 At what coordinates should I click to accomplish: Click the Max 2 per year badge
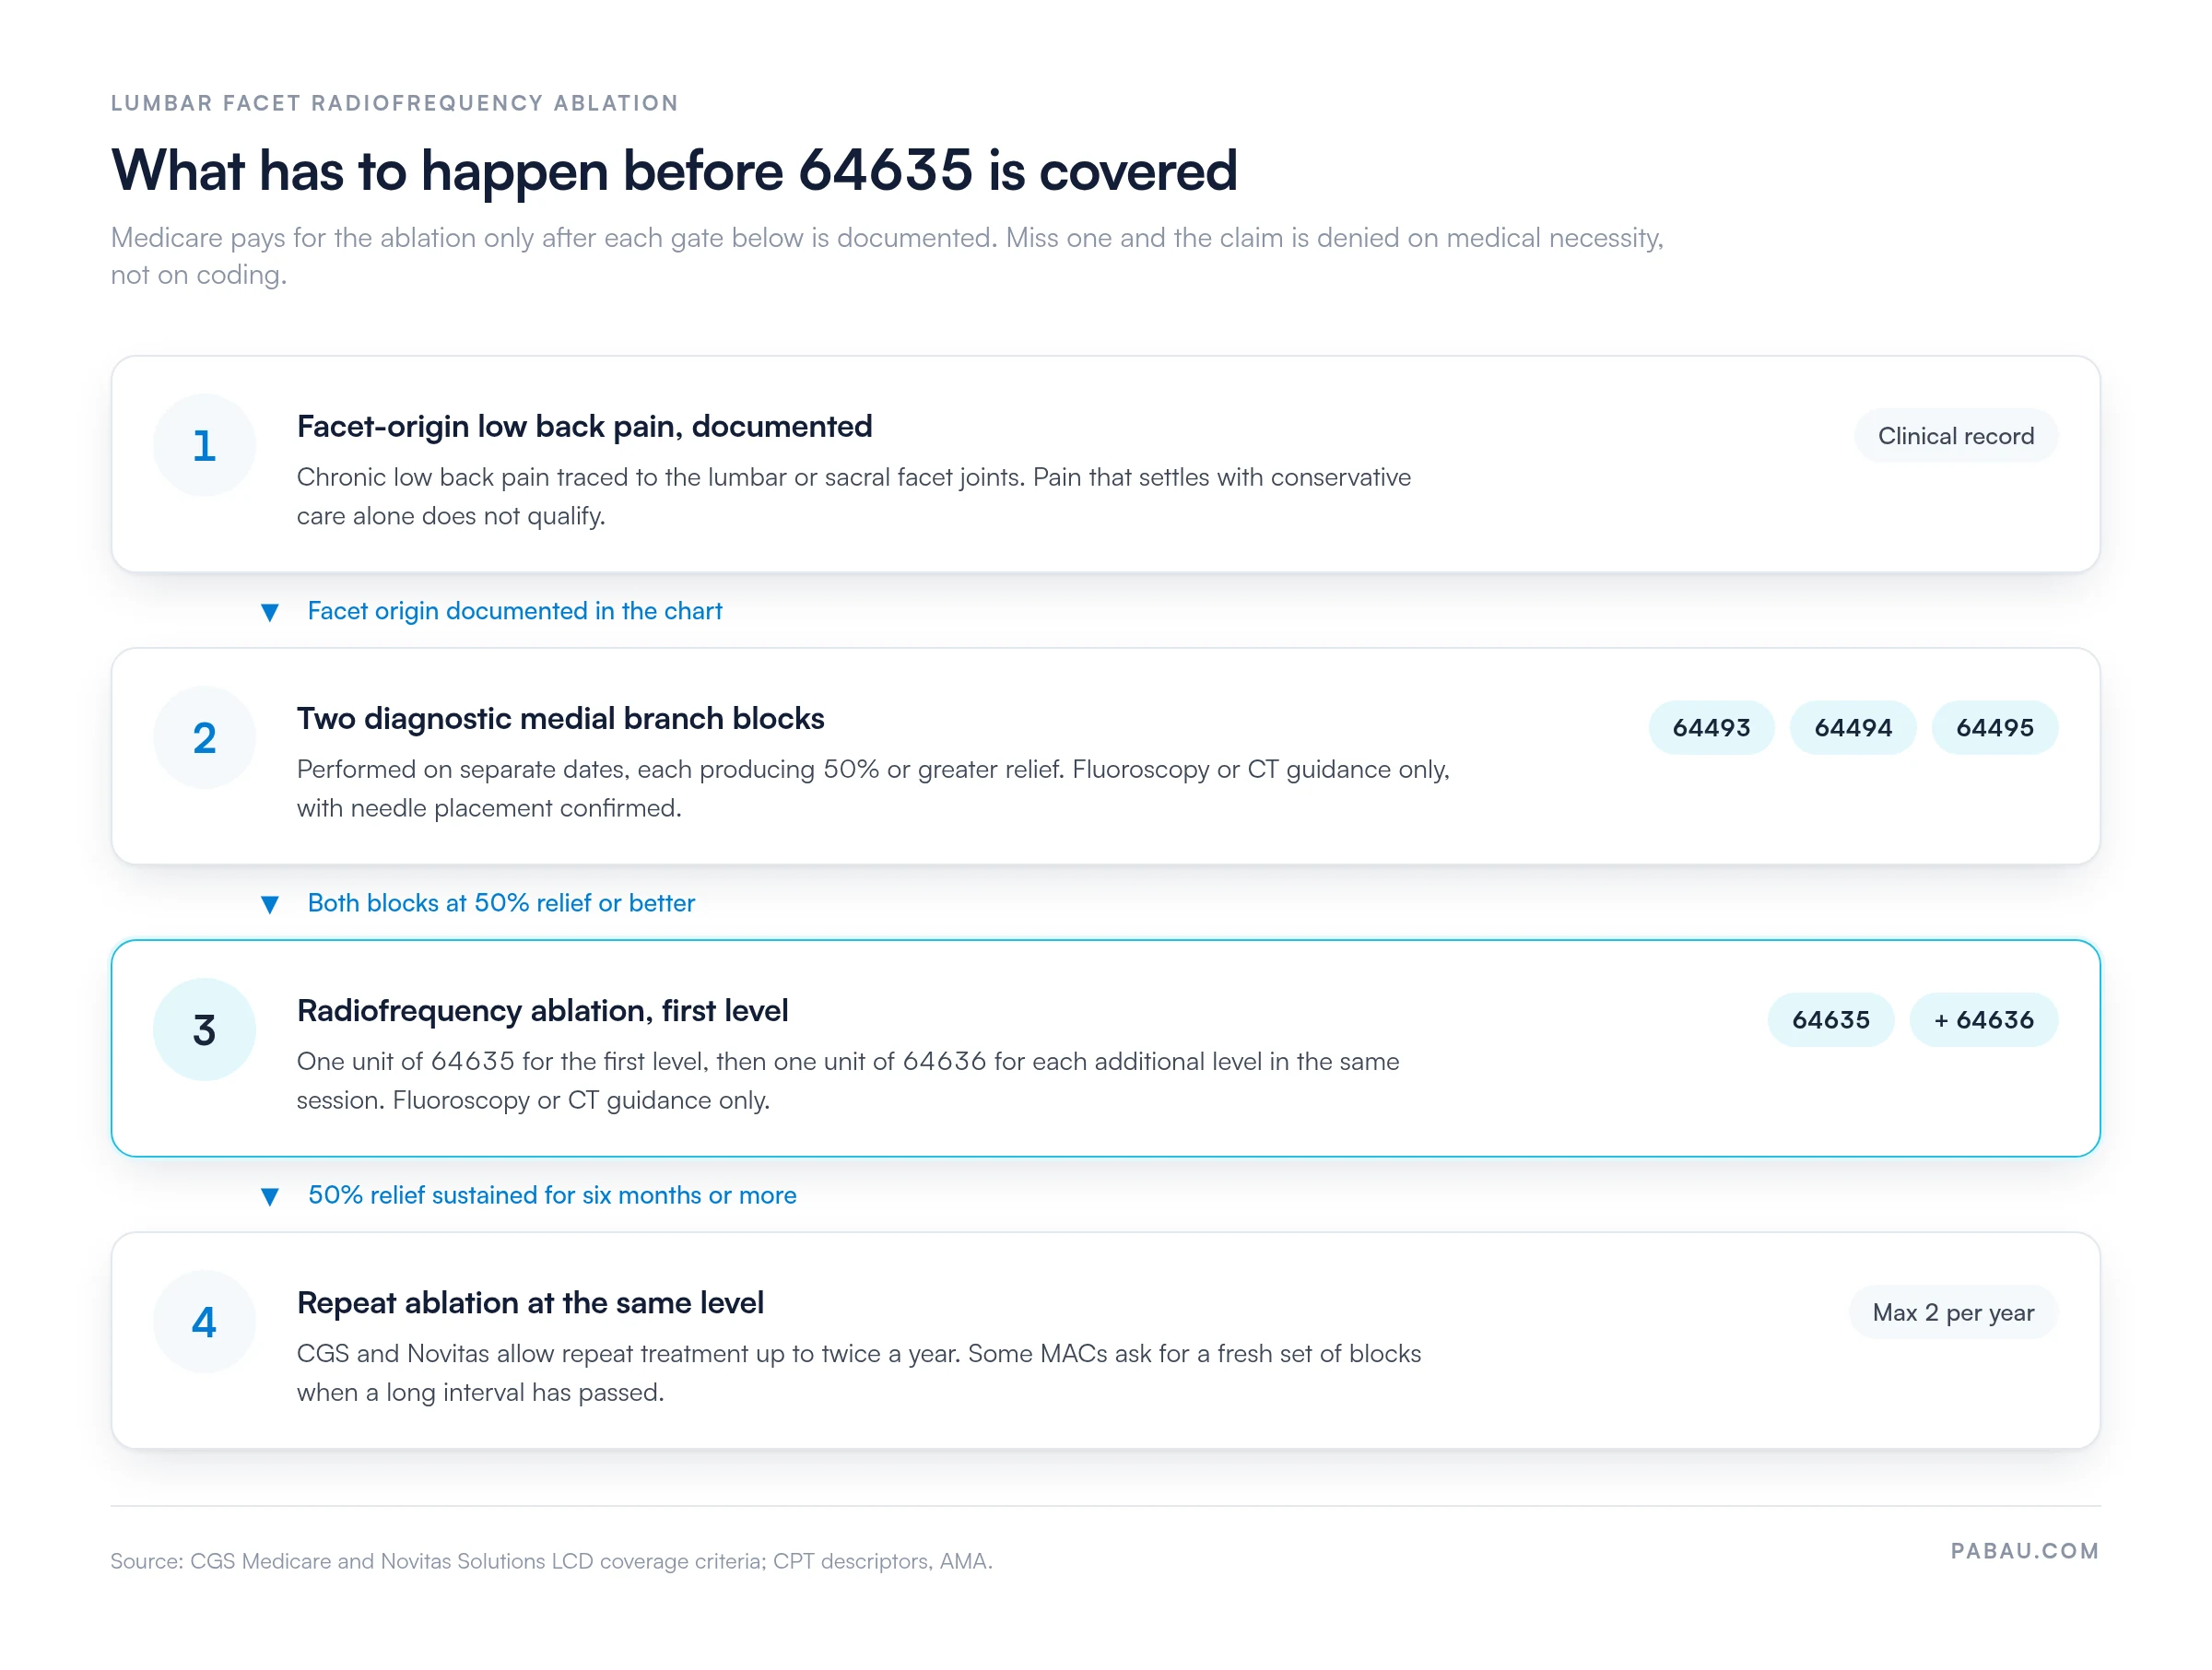click(x=1952, y=1312)
